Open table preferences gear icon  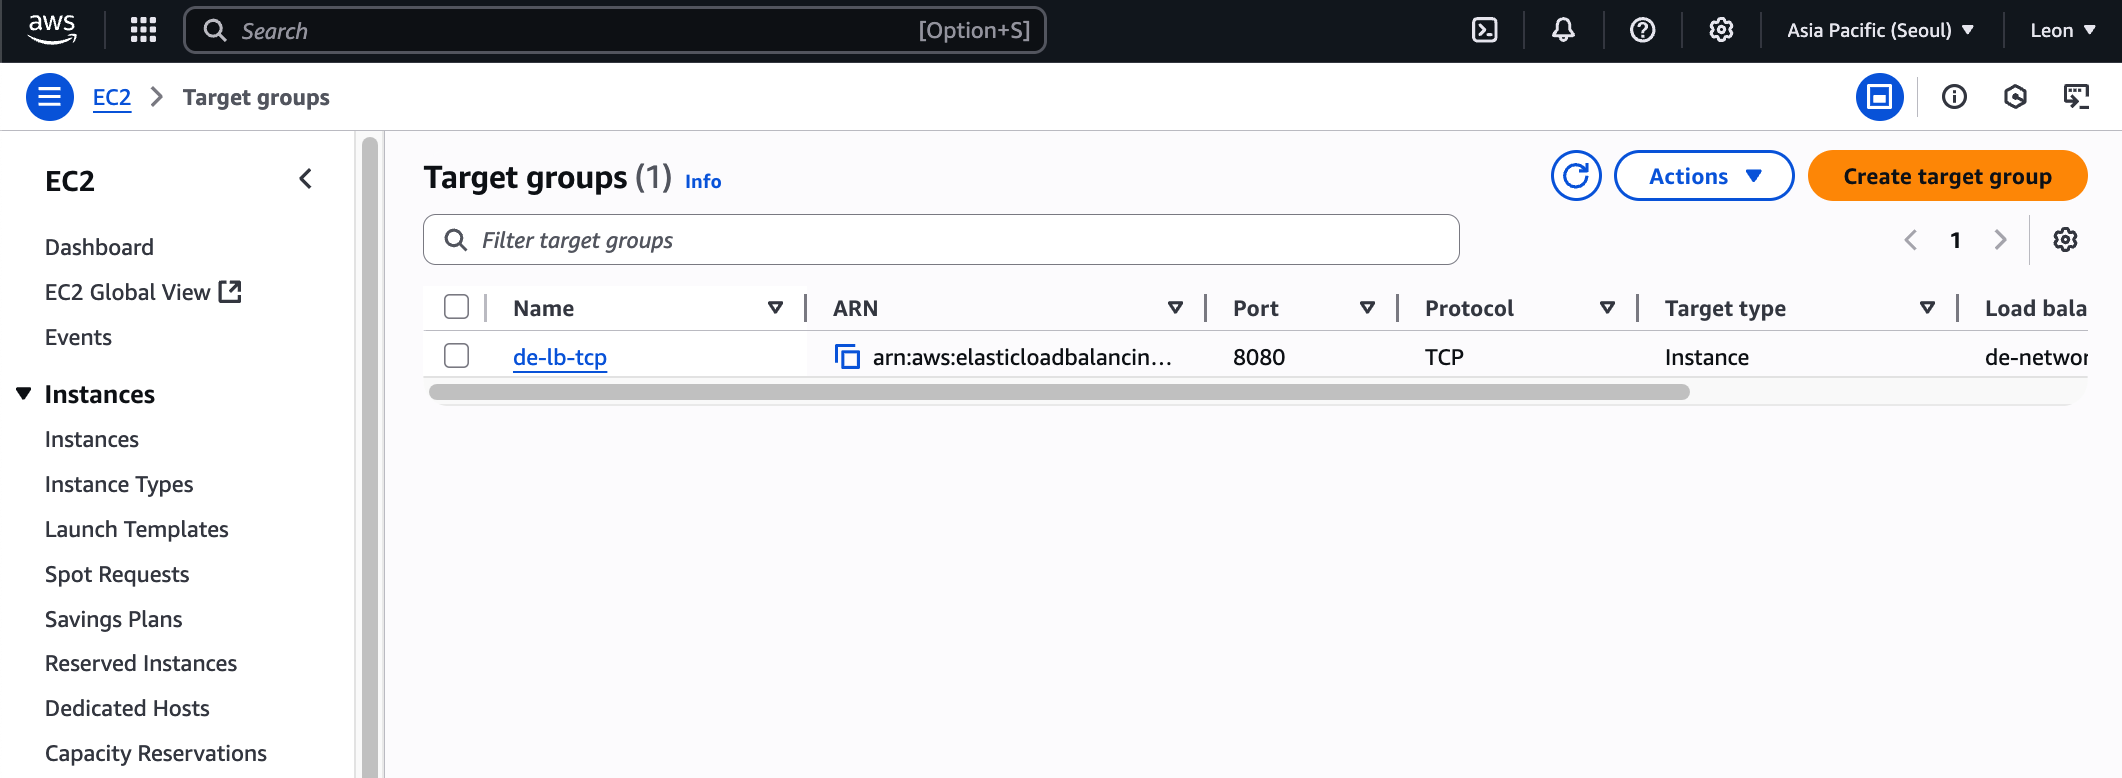2065,240
